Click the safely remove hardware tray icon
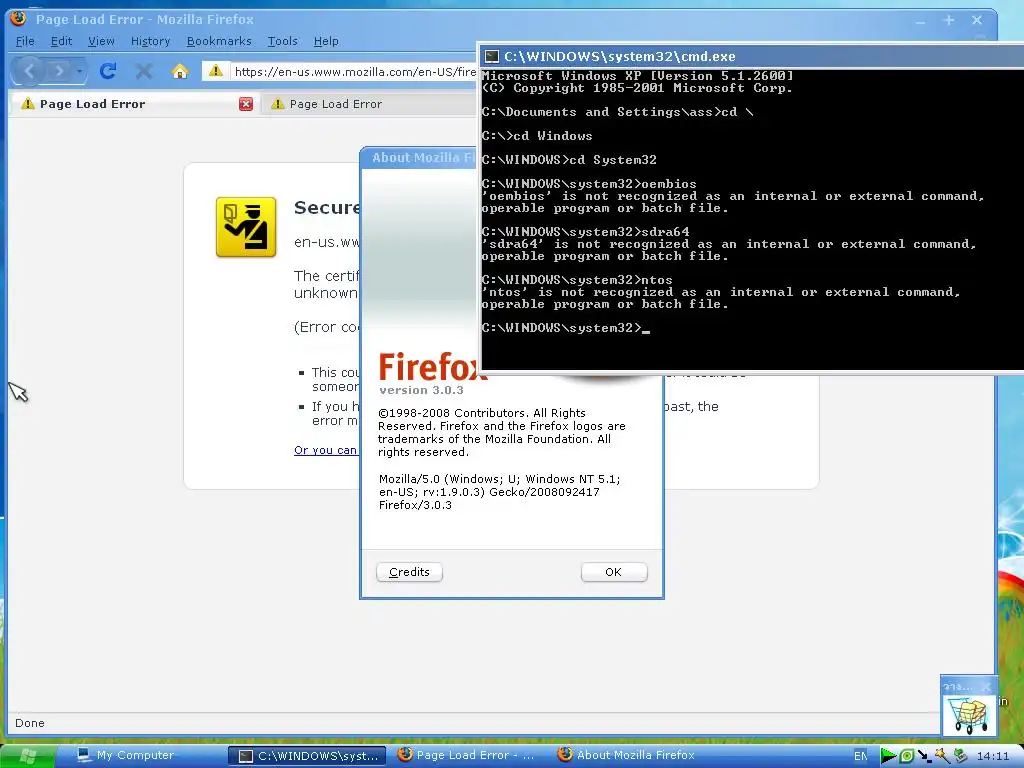This screenshot has width=1024, height=768. coord(959,756)
